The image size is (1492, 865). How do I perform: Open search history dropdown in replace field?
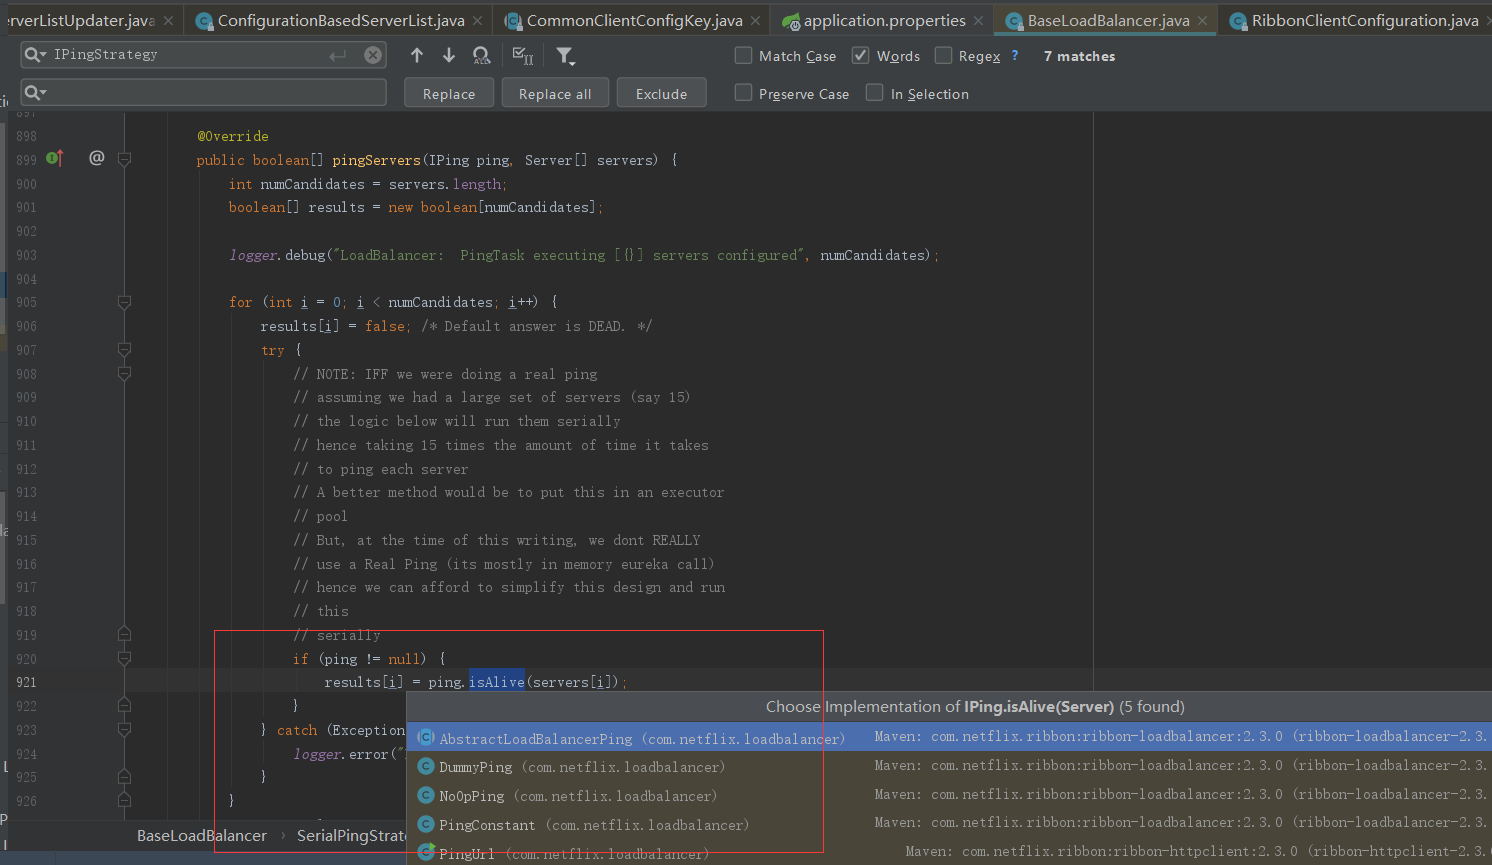[35, 92]
